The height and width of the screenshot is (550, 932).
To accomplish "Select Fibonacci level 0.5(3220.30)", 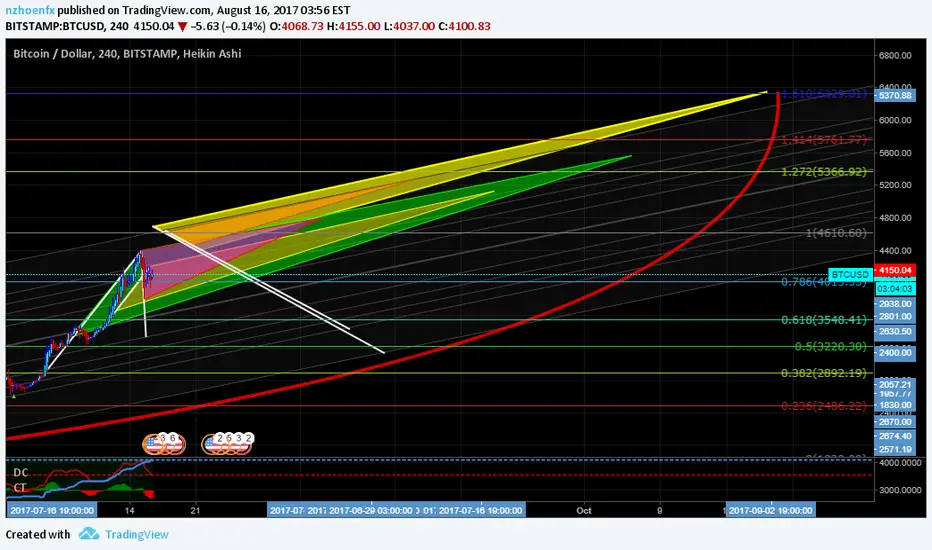I will [830, 346].
